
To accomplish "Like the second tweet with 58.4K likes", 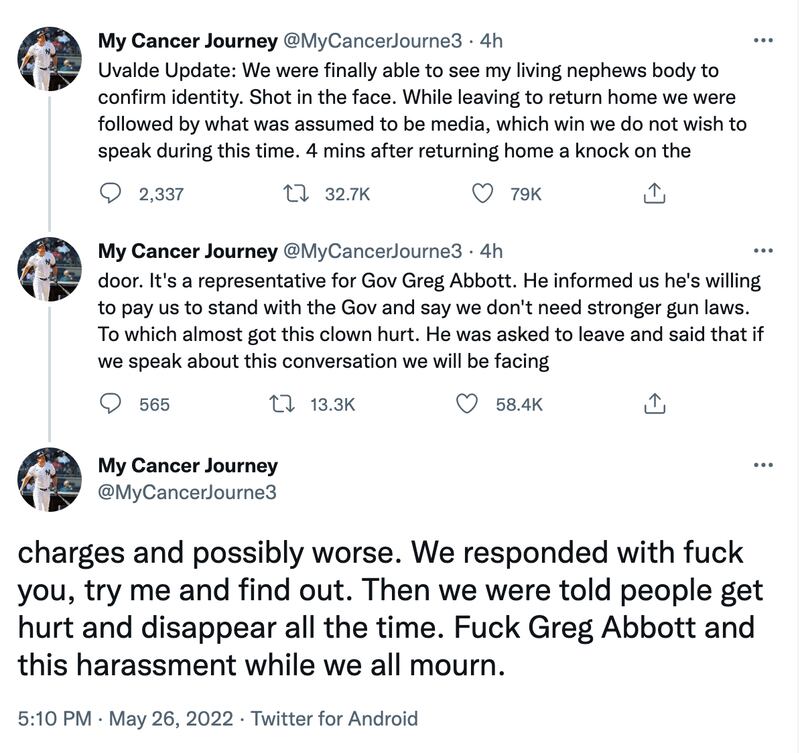I will pyautogui.click(x=466, y=404).
